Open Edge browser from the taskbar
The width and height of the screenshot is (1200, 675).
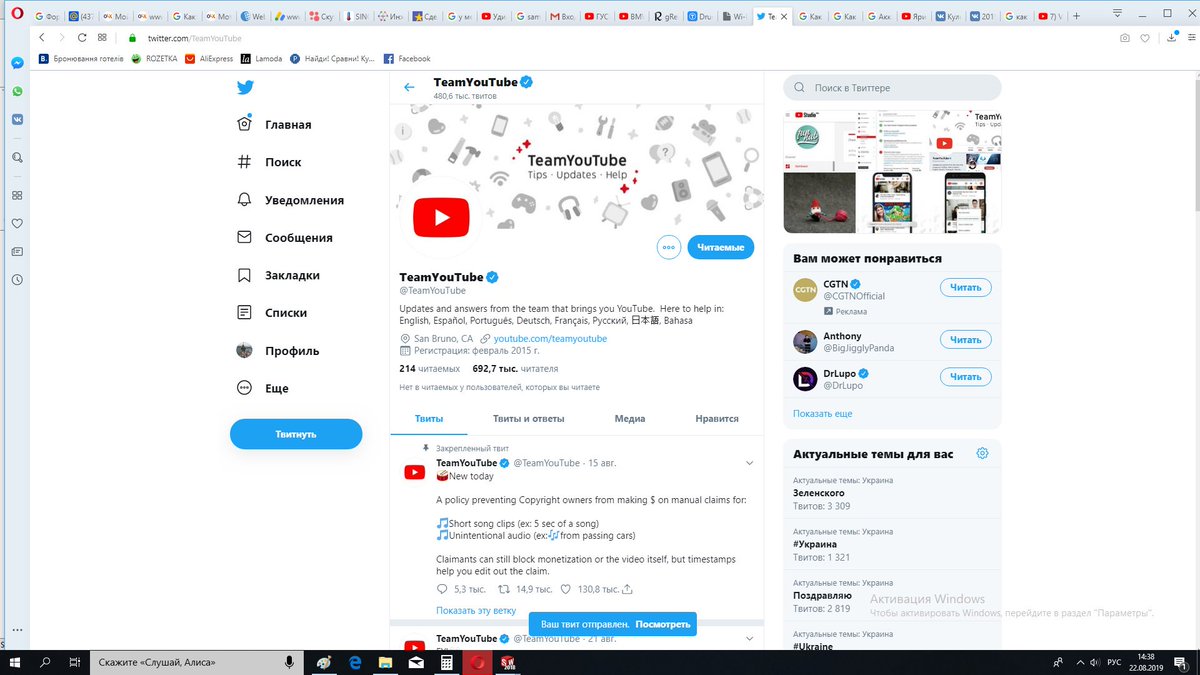(x=354, y=662)
